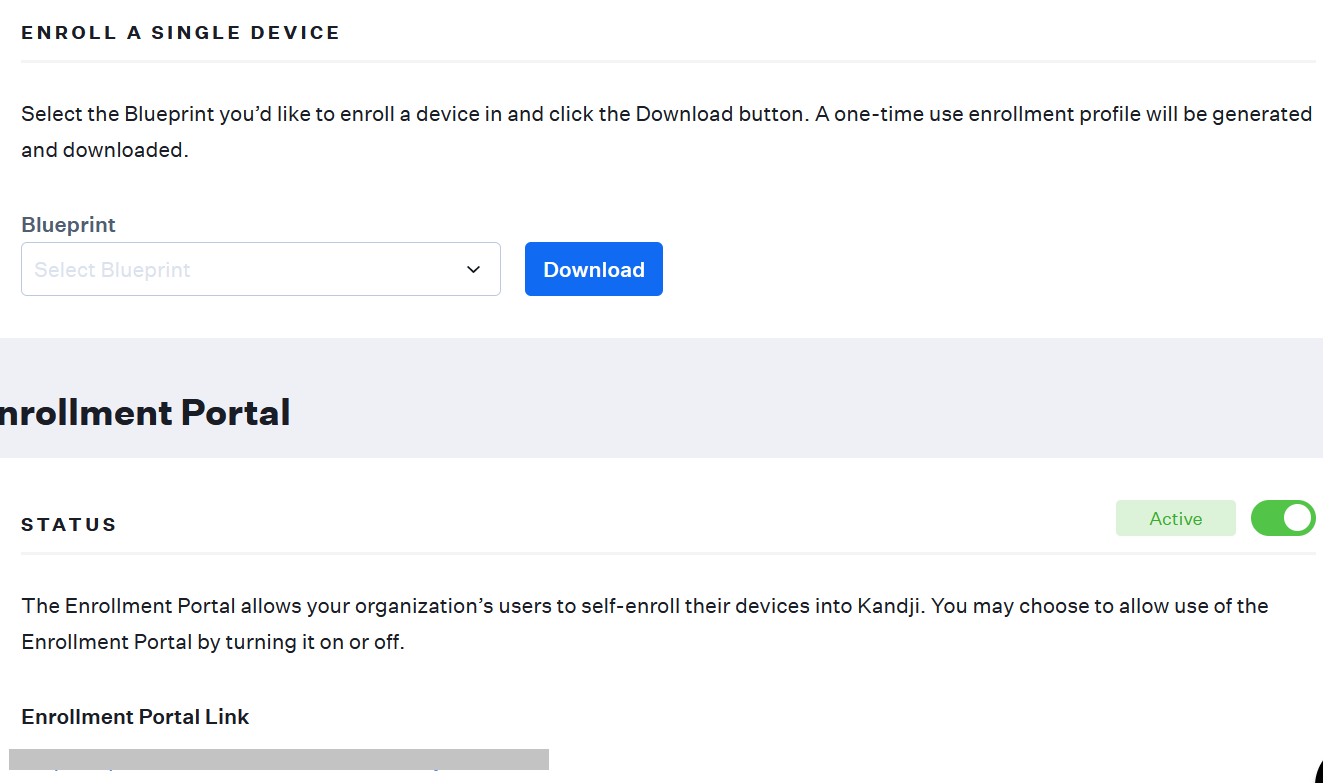
Task: Click the Enrollment Portal Link label
Action: 135,717
